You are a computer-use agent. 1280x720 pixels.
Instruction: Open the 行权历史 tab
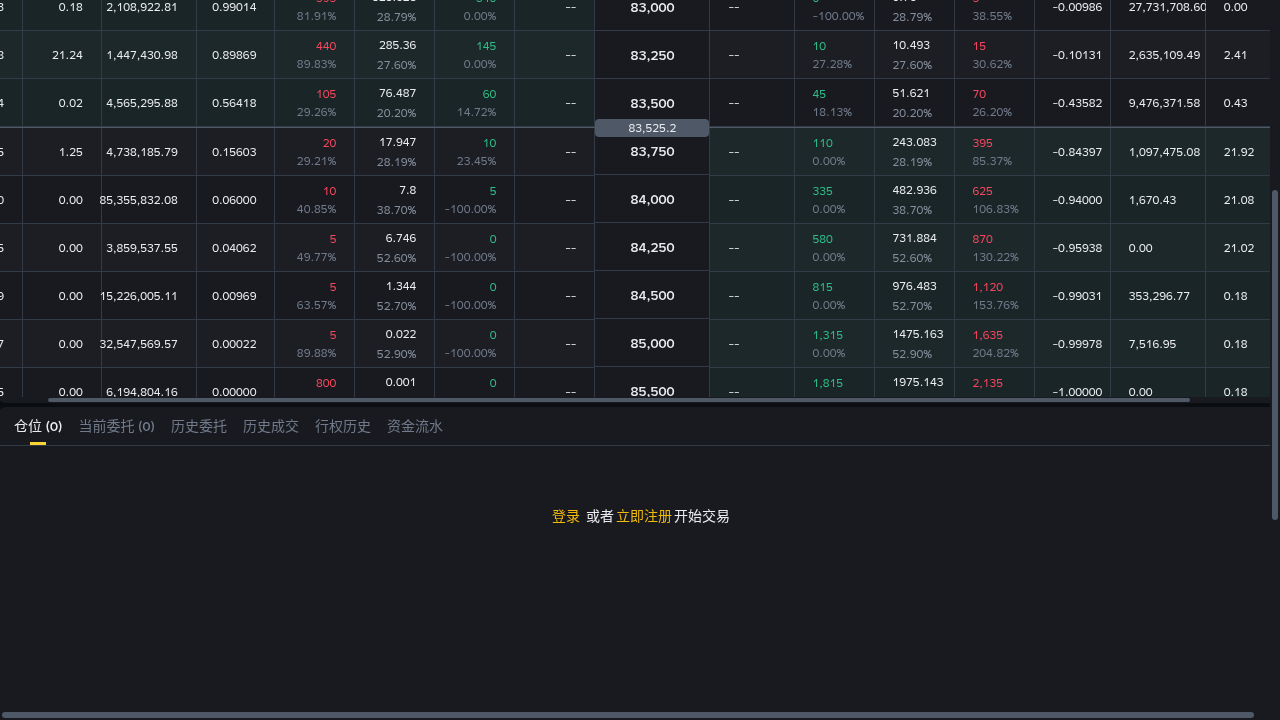(x=343, y=426)
